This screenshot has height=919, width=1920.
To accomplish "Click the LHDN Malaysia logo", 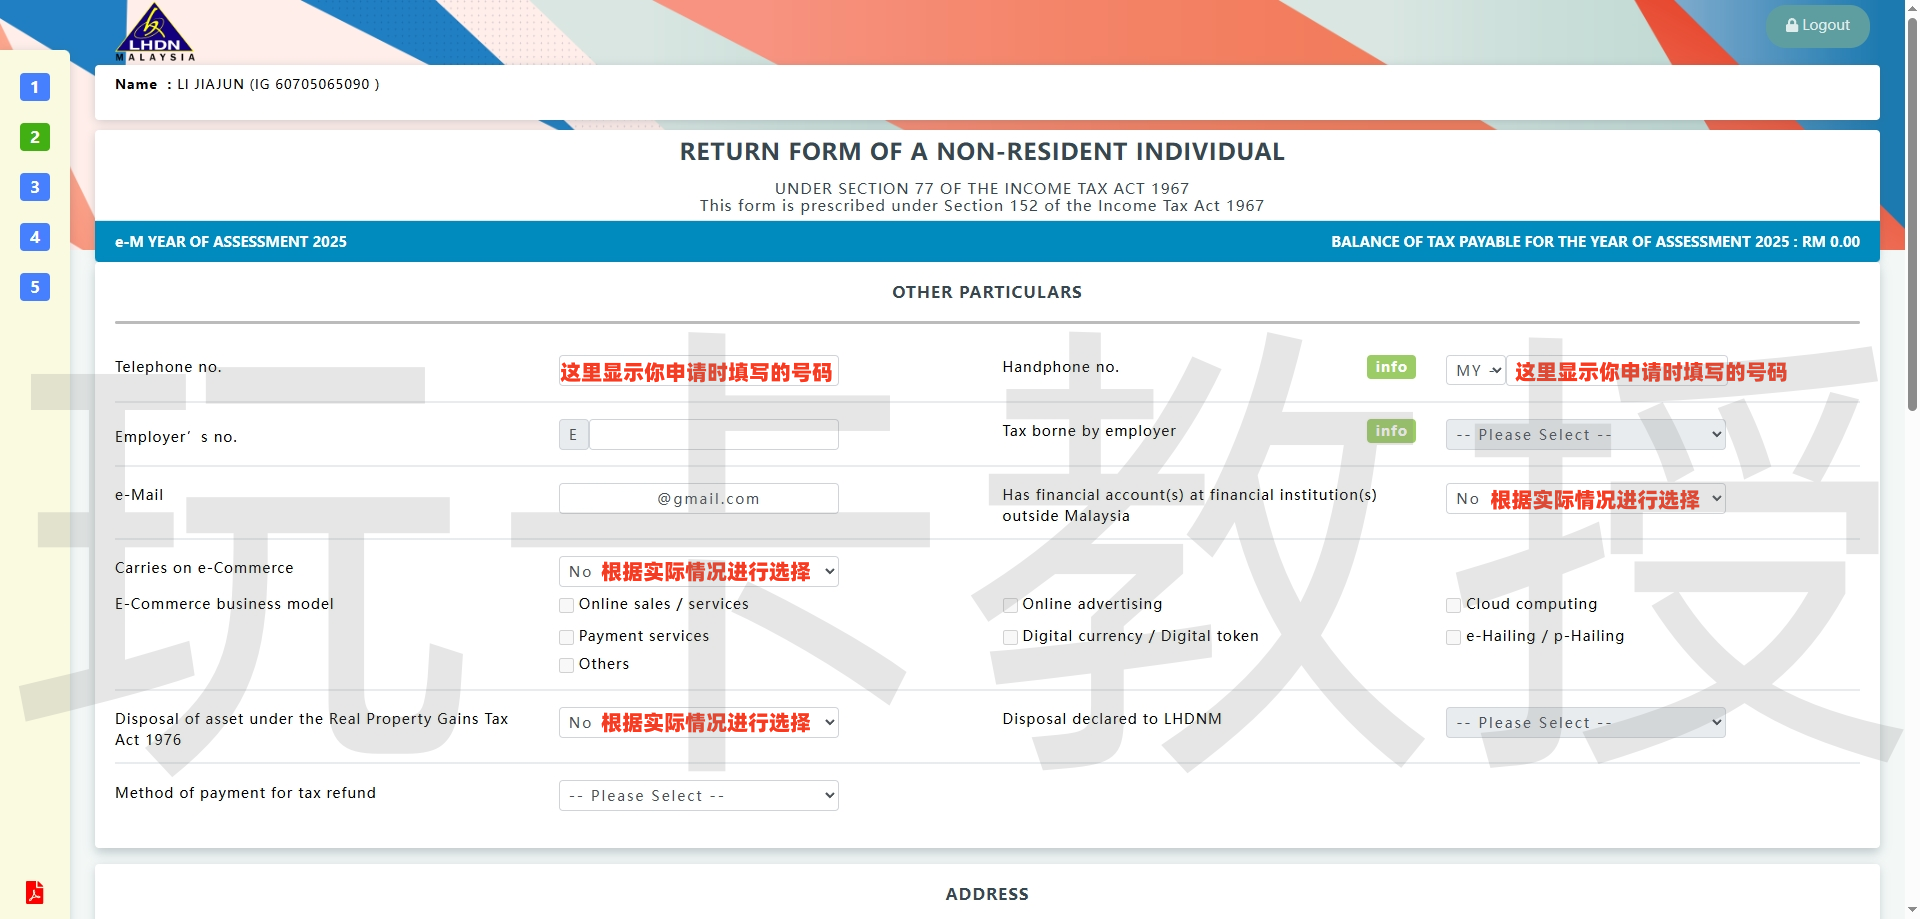I will [x=155, y=32].
